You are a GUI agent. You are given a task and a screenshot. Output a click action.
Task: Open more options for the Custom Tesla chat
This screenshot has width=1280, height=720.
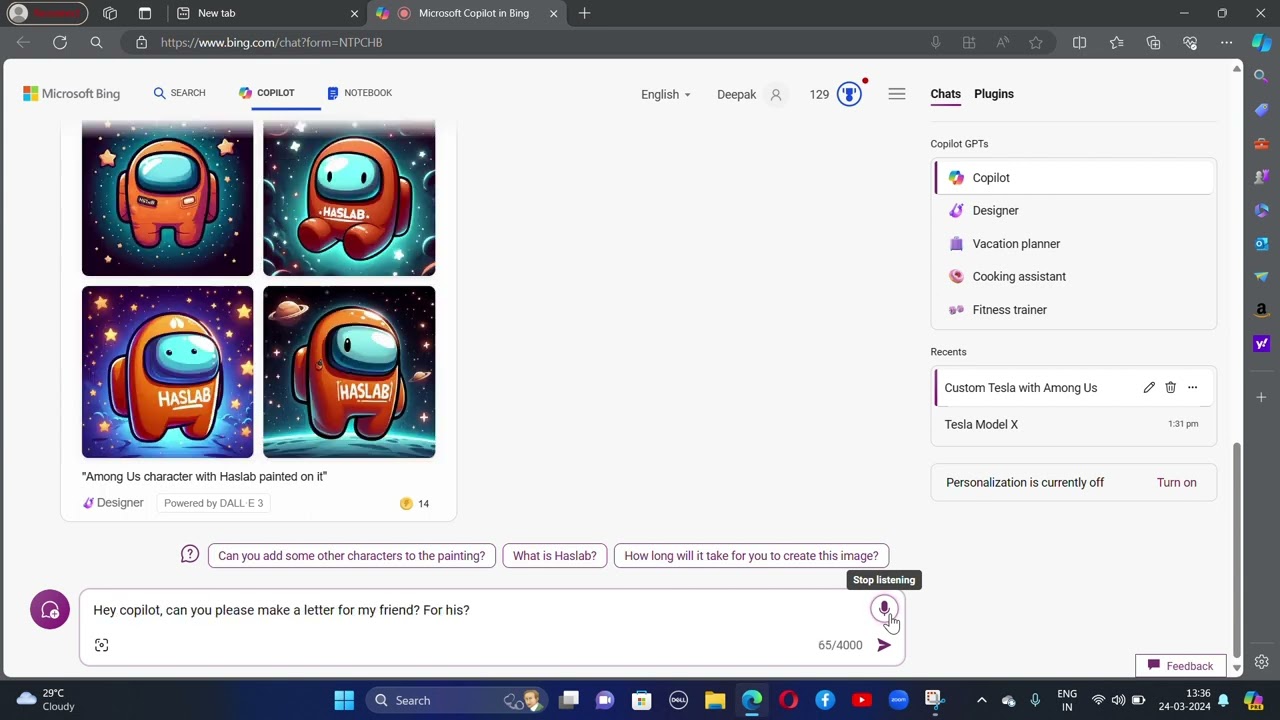click(1192, 387)
